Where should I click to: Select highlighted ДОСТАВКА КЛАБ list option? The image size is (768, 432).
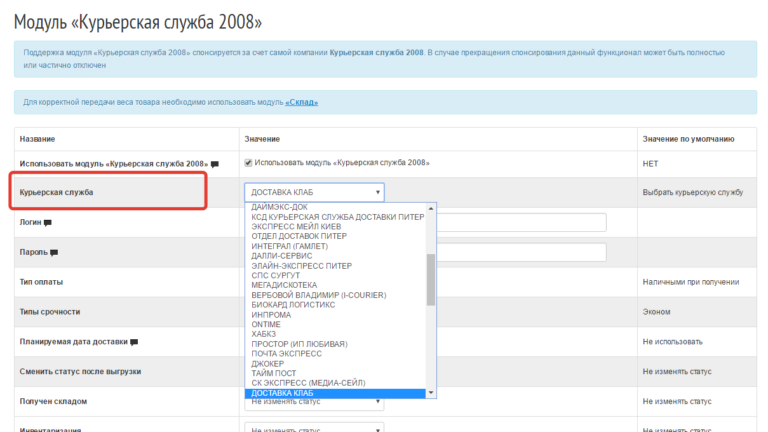tap(335, 393)
